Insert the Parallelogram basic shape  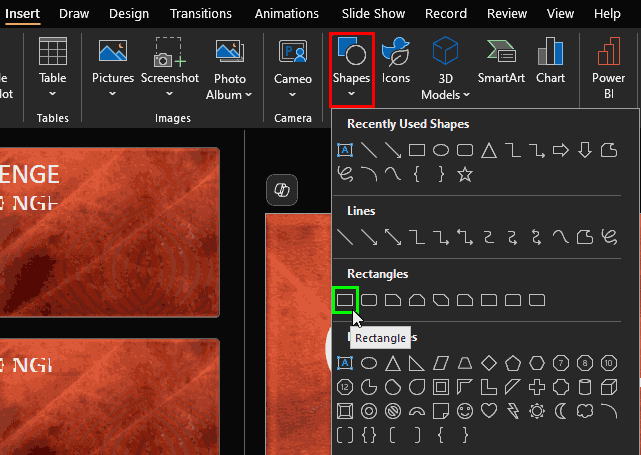[441, 363]
